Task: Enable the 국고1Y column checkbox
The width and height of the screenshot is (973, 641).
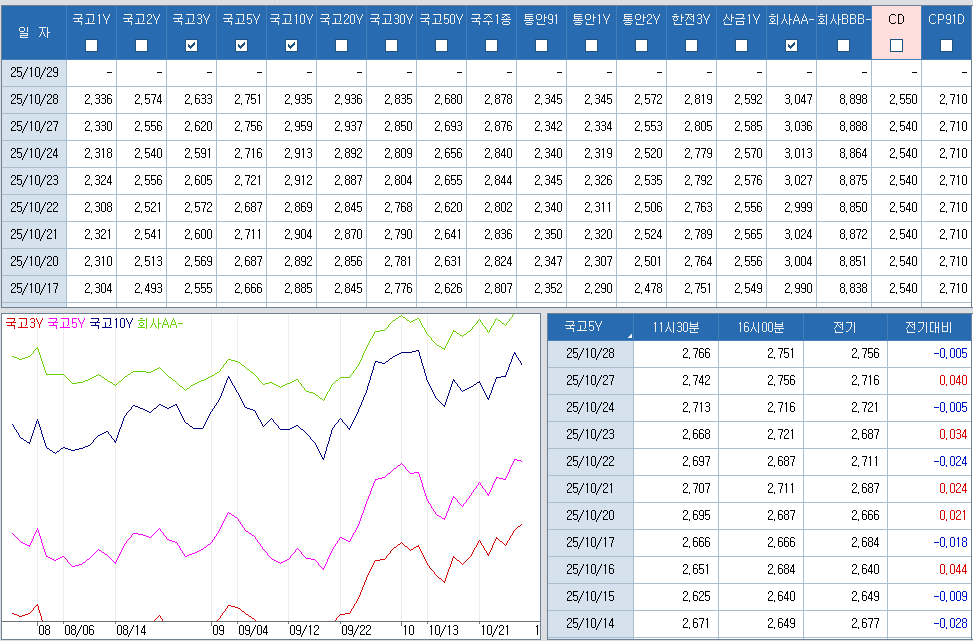Action: (x=92, y=45)
